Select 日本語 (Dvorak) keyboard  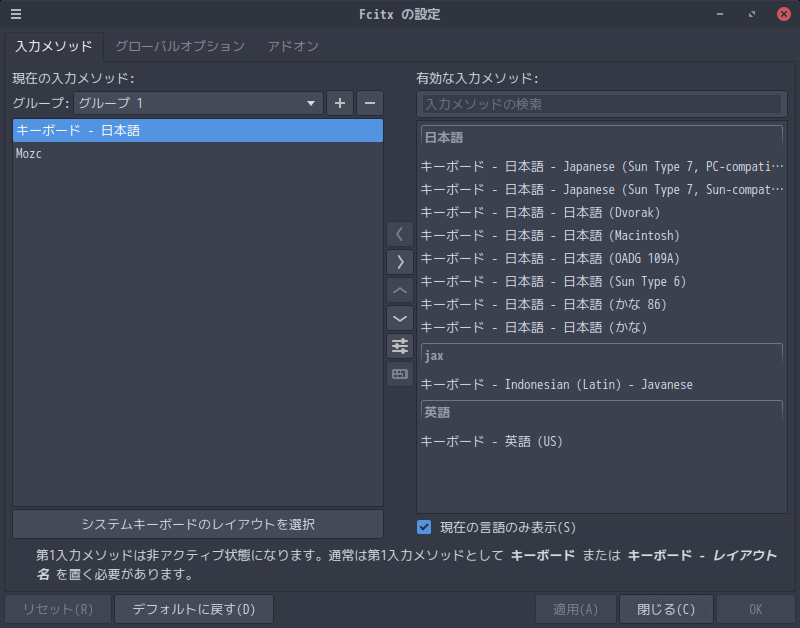point(602,212)
